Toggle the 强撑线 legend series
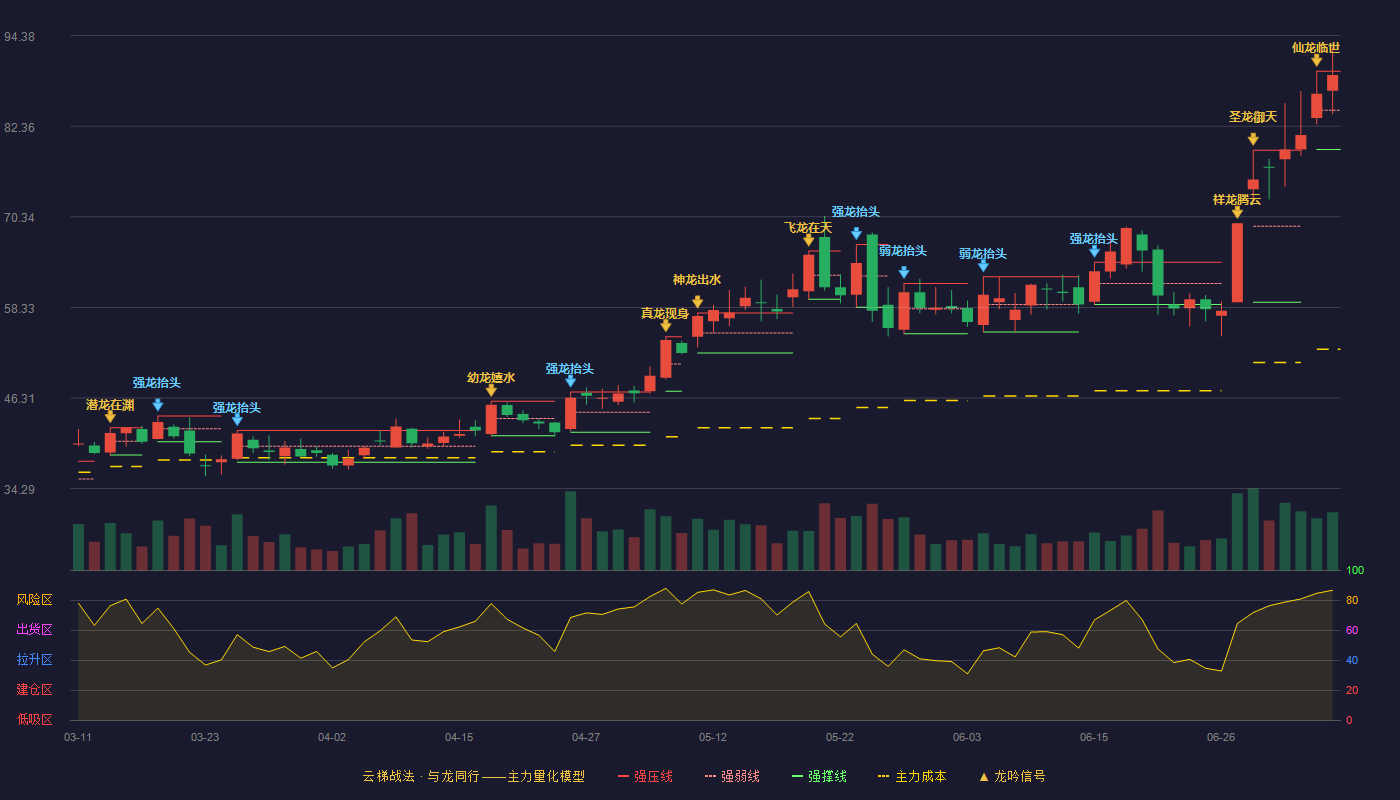This screenshot has width=1400, height=800. pyautogui.click(x=820, y=776)
